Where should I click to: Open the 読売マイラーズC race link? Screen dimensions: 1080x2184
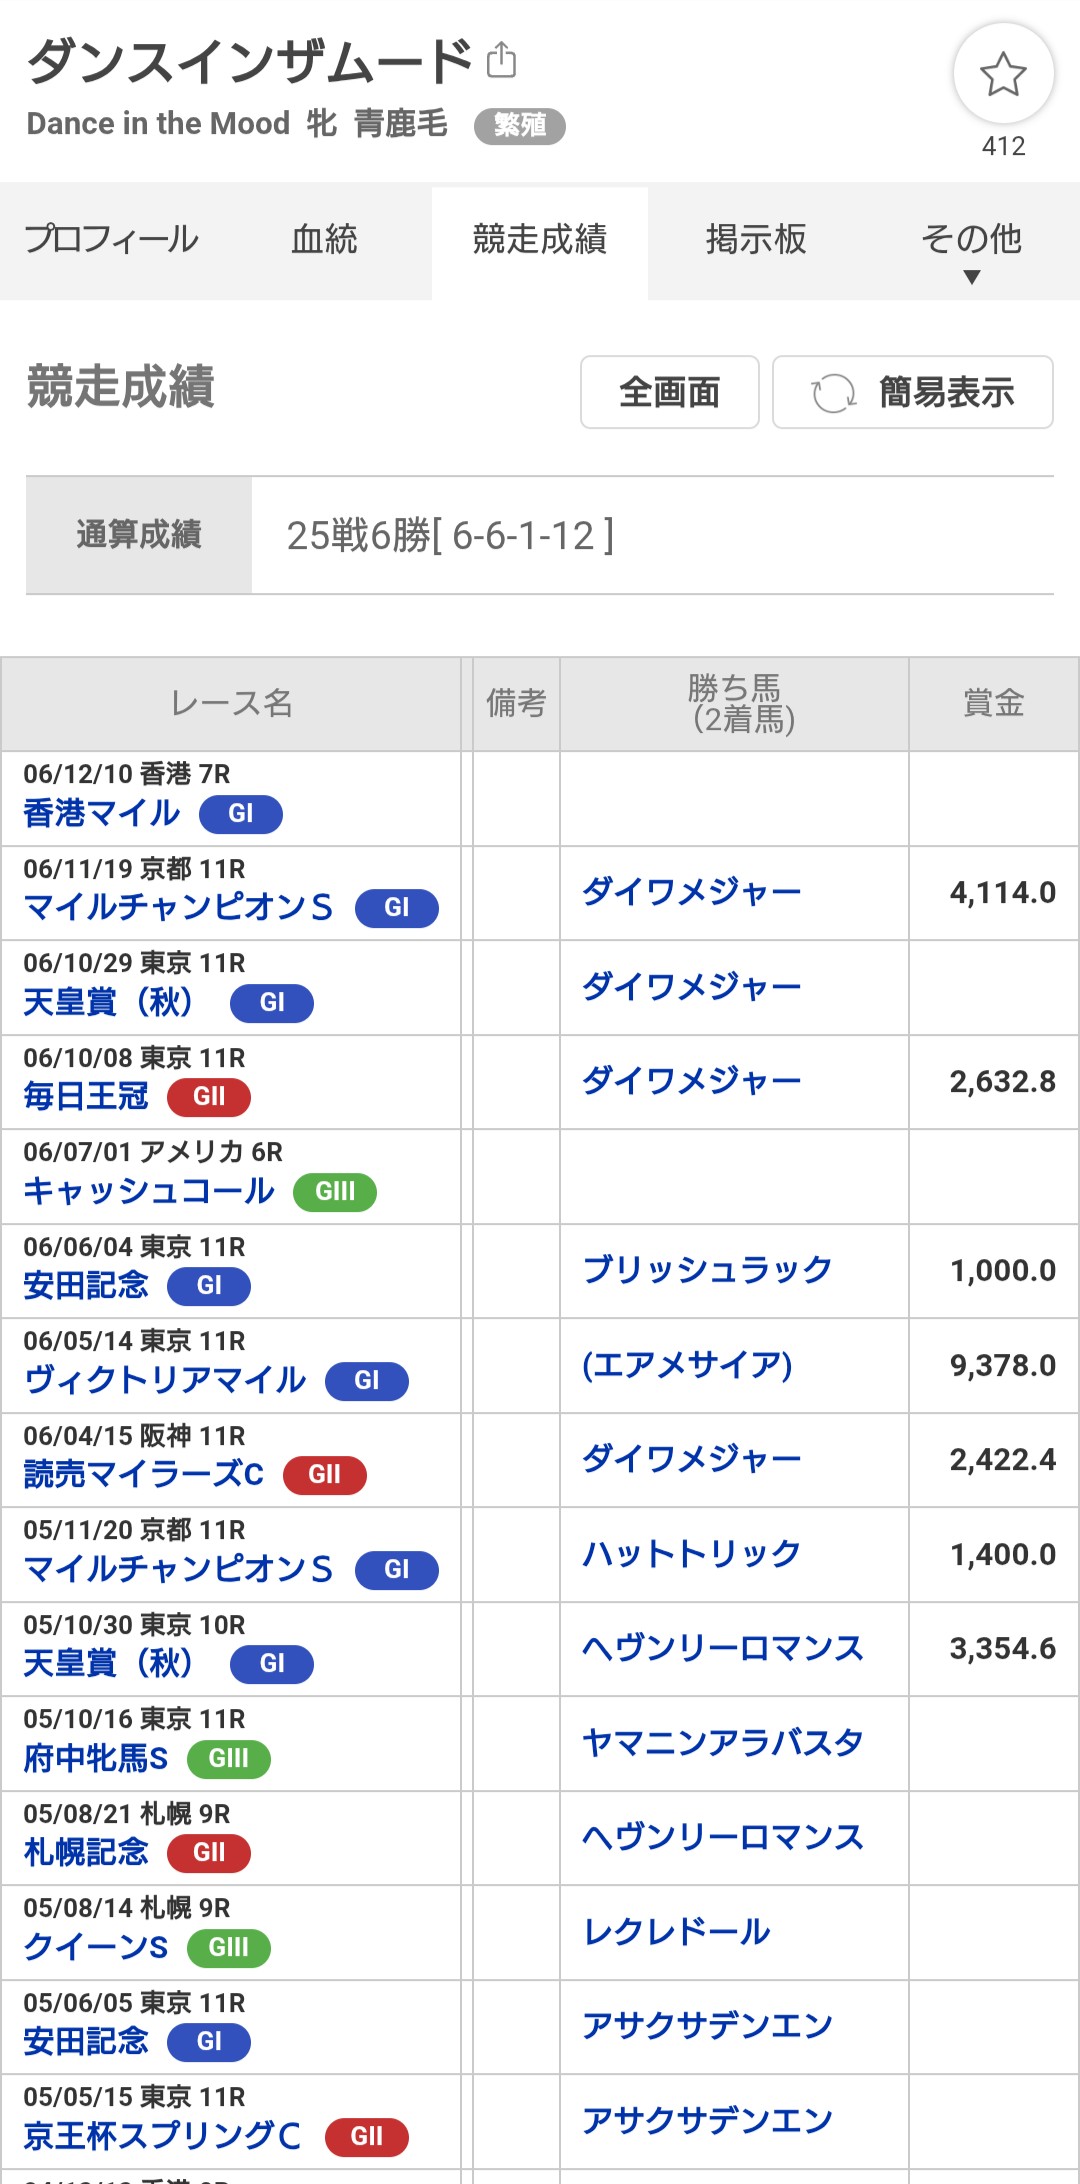tap(144, 1475)
